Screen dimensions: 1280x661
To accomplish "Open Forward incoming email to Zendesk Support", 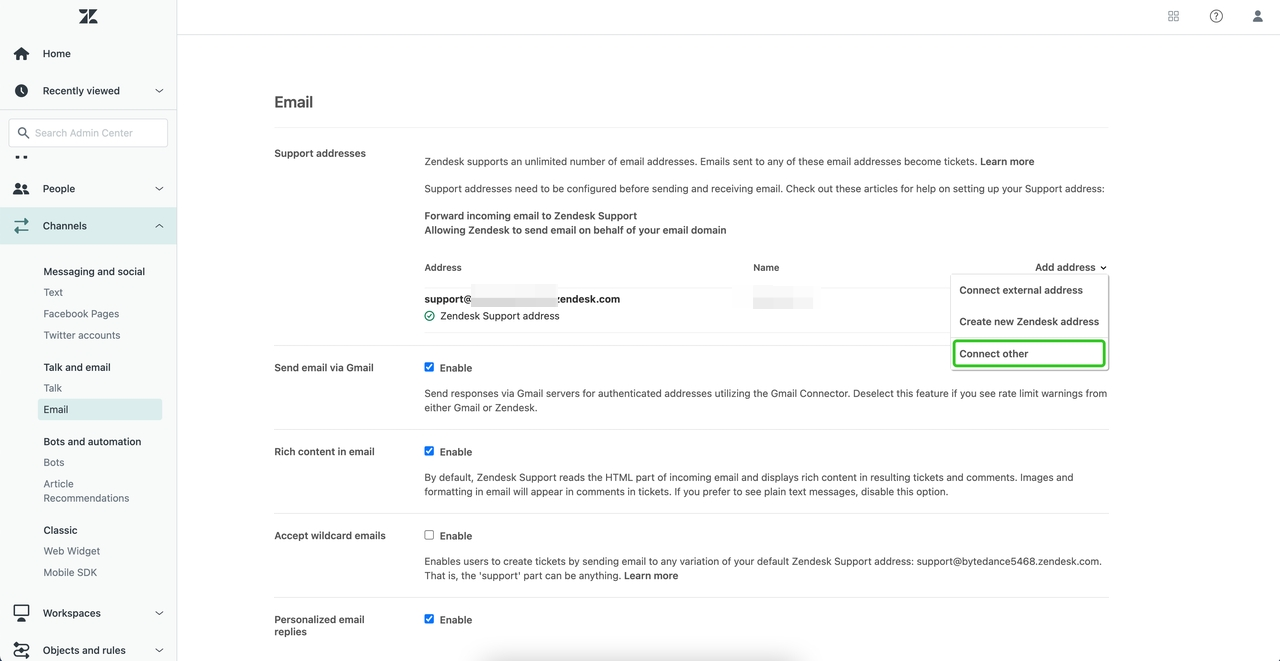I will 530,216.
